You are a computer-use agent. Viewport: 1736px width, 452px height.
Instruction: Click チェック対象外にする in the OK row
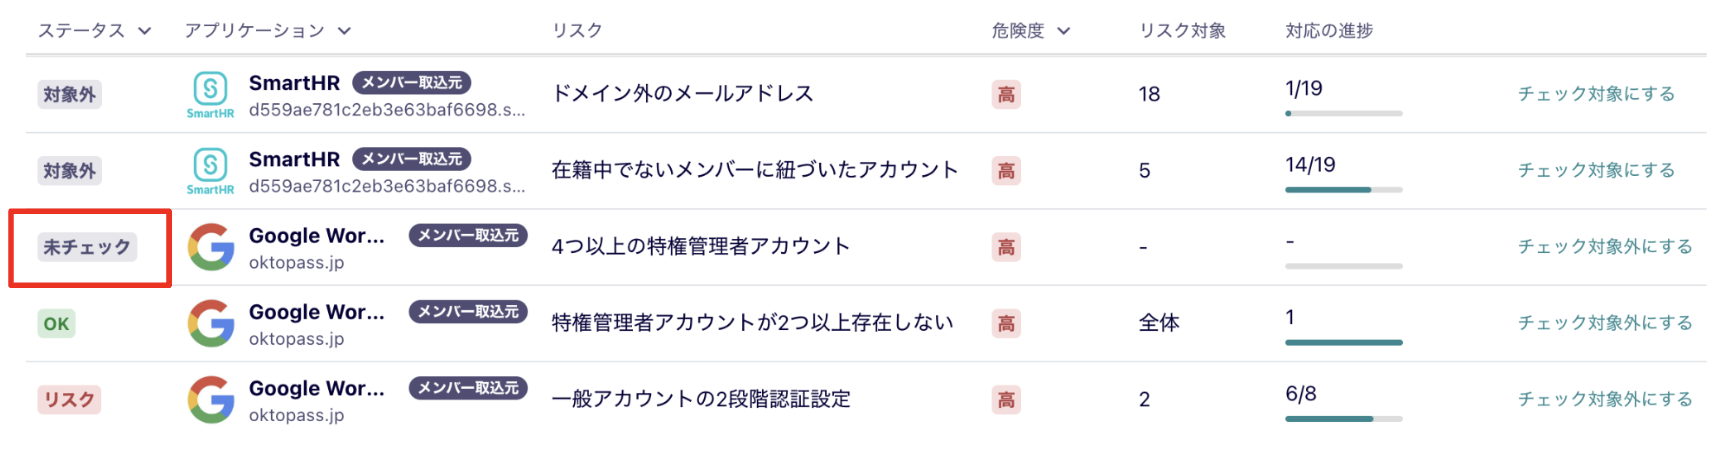(x=1605, y=323)
